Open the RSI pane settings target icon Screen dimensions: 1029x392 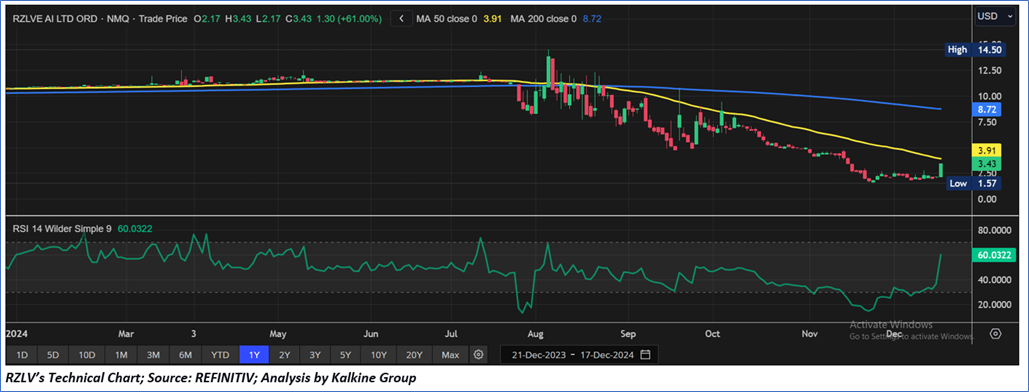(x=996, y=334)
